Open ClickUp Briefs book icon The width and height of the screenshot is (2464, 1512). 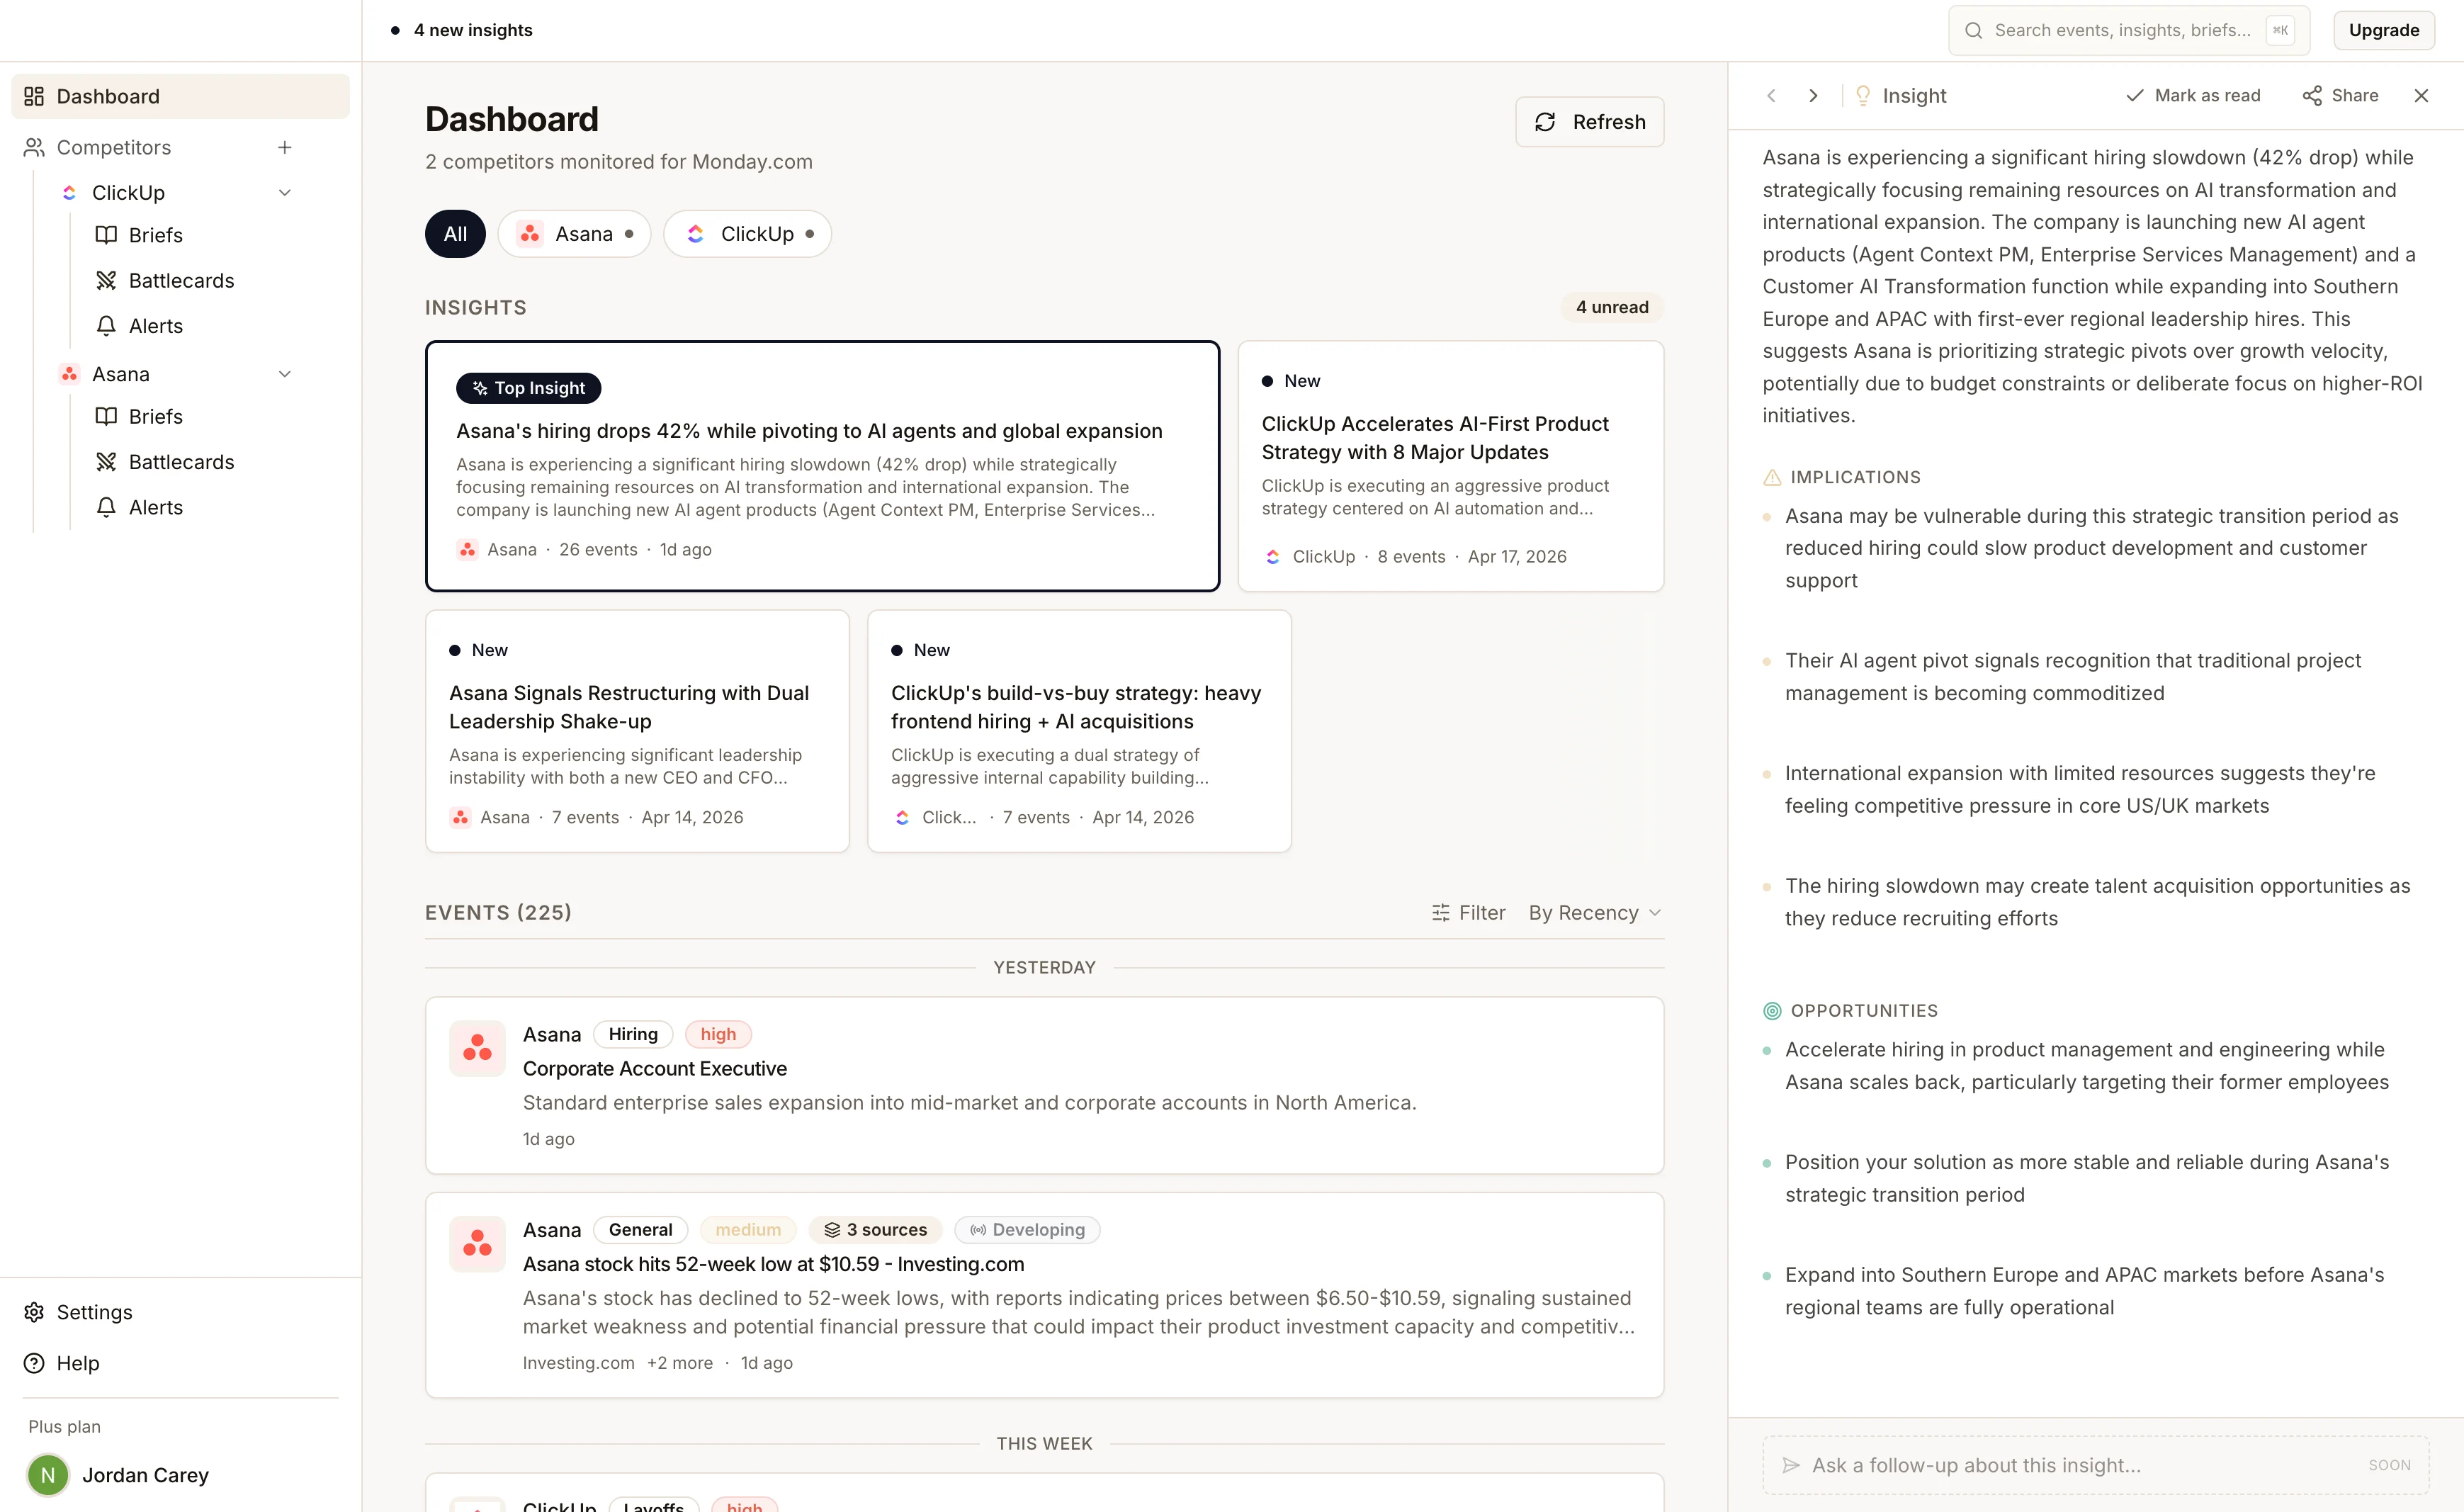tap(106, 235)
